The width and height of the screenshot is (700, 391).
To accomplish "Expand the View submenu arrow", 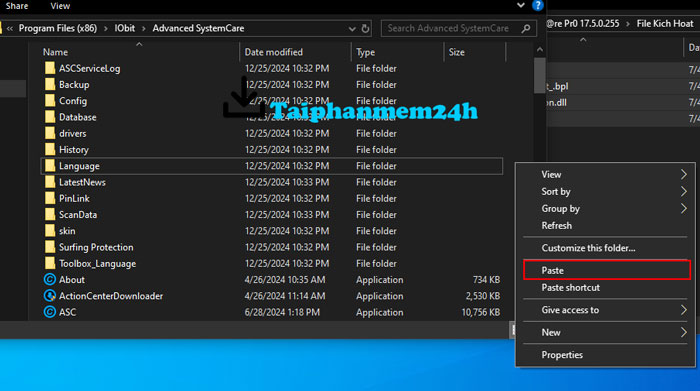I will click(683, 175).
